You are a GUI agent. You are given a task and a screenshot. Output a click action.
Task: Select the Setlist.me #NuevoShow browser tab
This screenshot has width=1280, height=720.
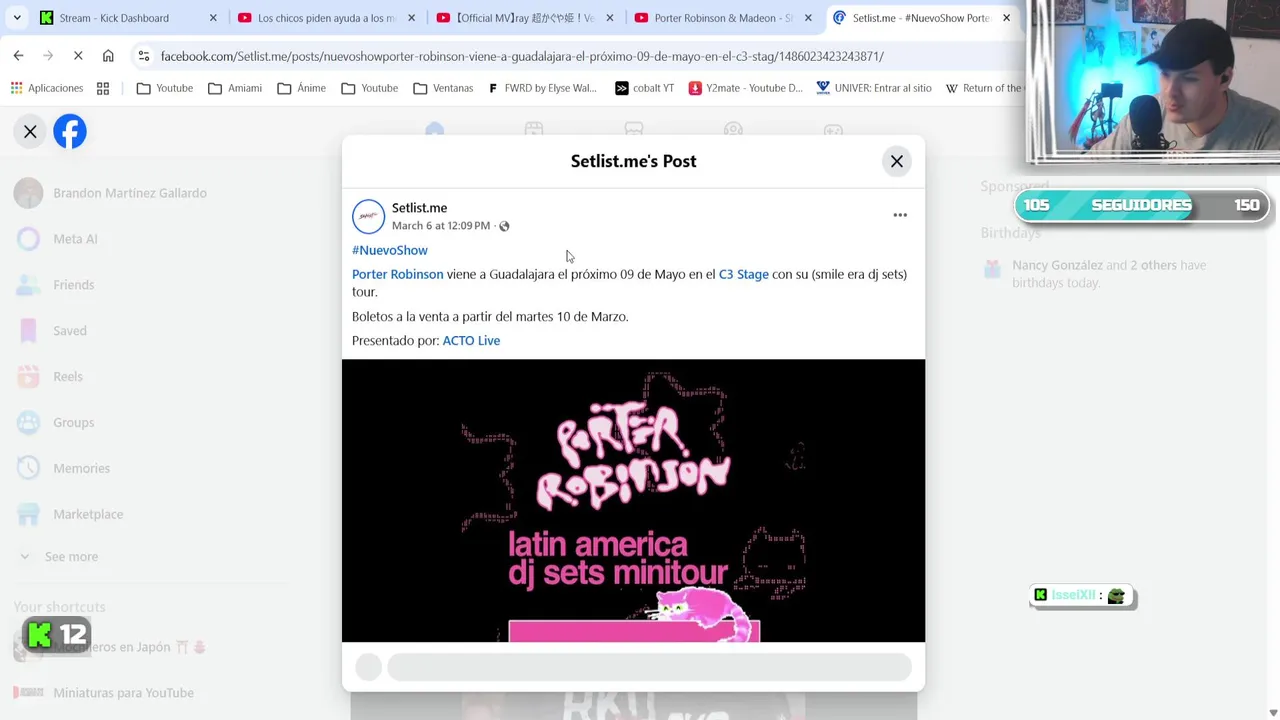coord(921,18)
